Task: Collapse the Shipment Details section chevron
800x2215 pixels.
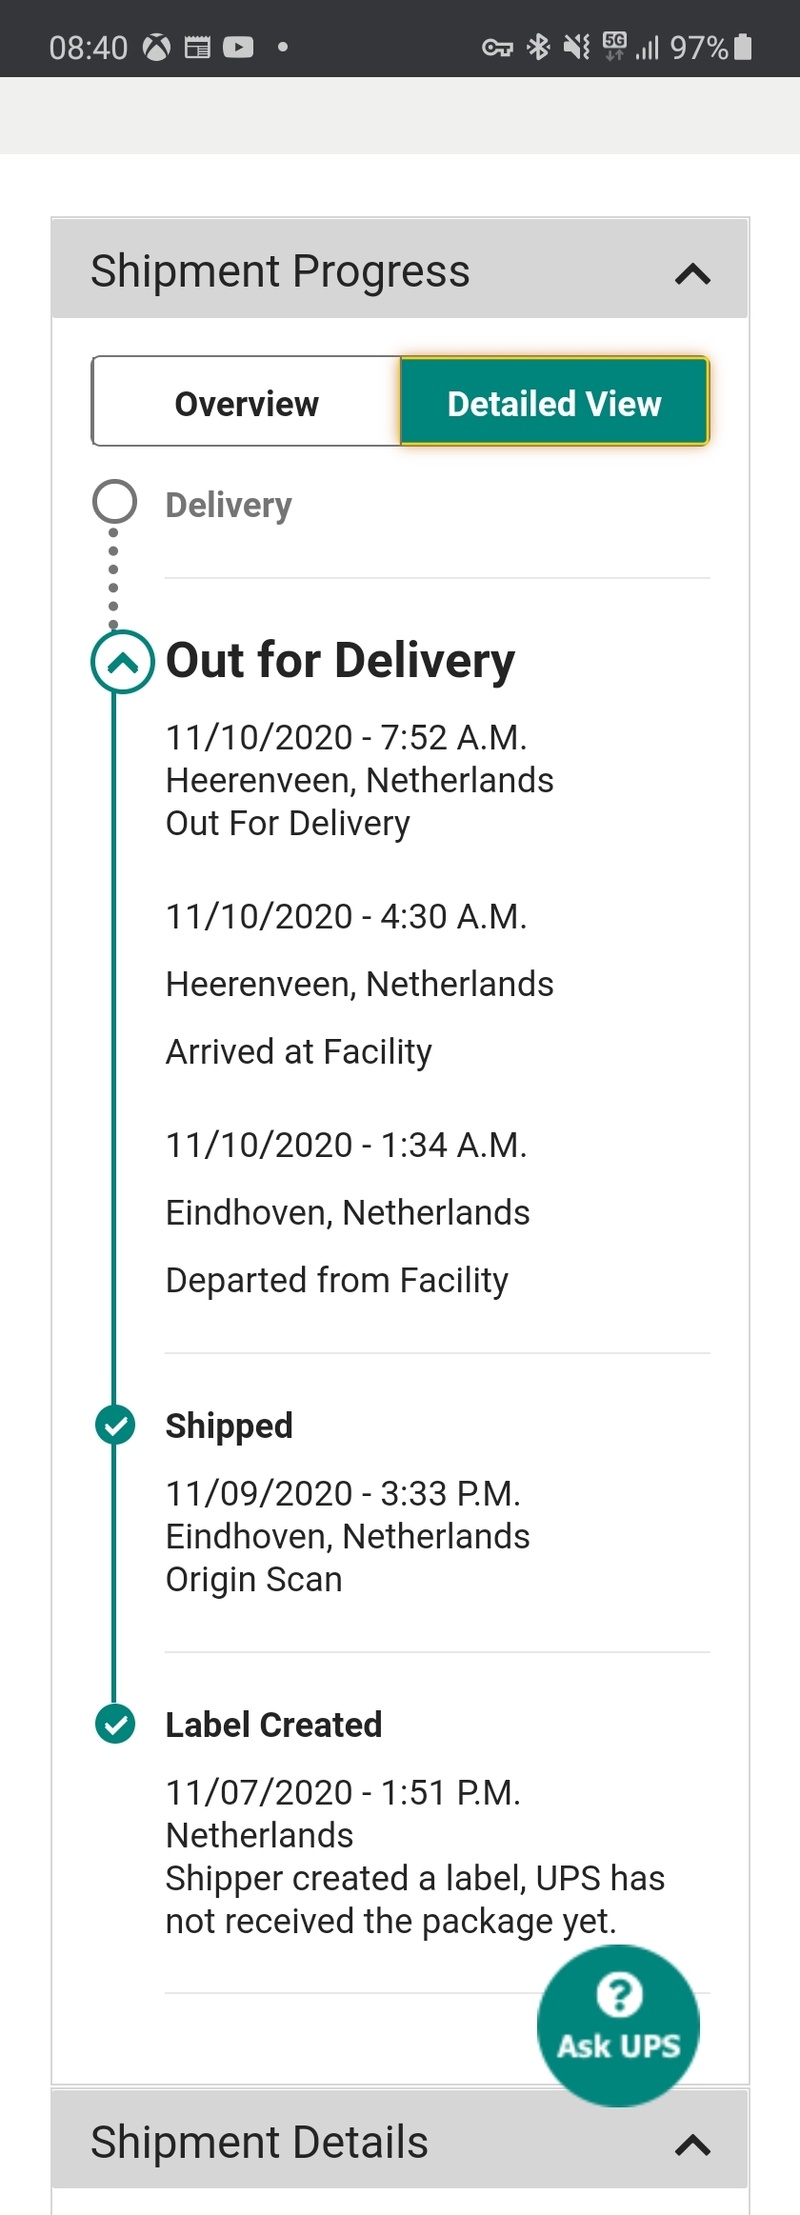Action: coord(693,2144)
